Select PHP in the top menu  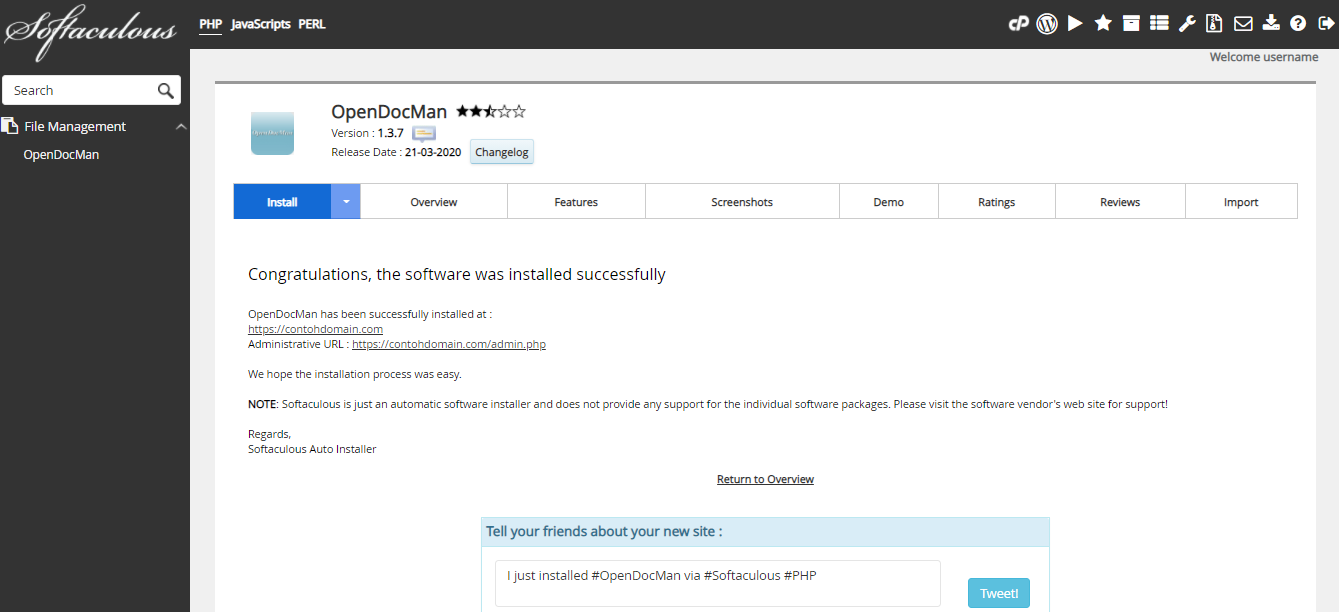click(x=210, y=23)
